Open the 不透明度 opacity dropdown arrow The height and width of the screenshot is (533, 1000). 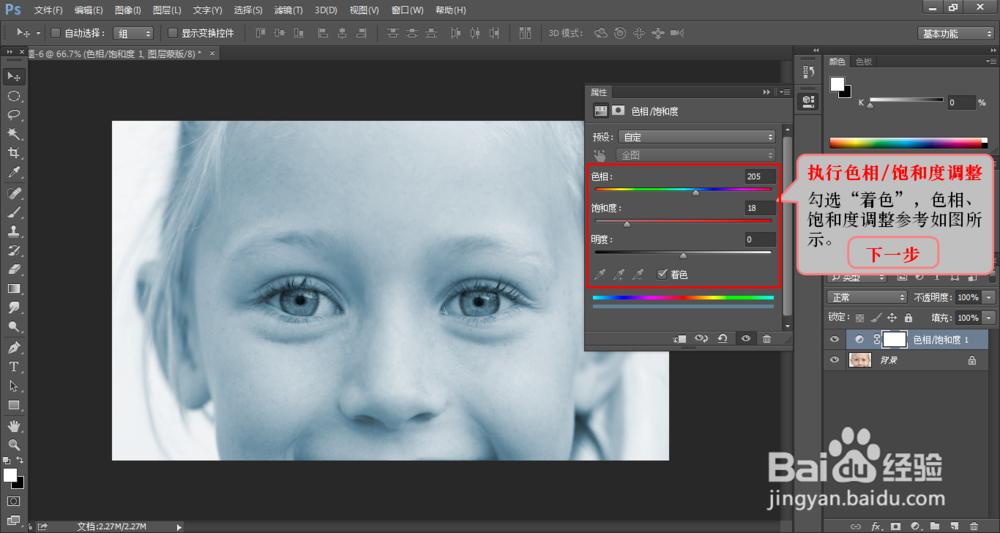point(989,297)
